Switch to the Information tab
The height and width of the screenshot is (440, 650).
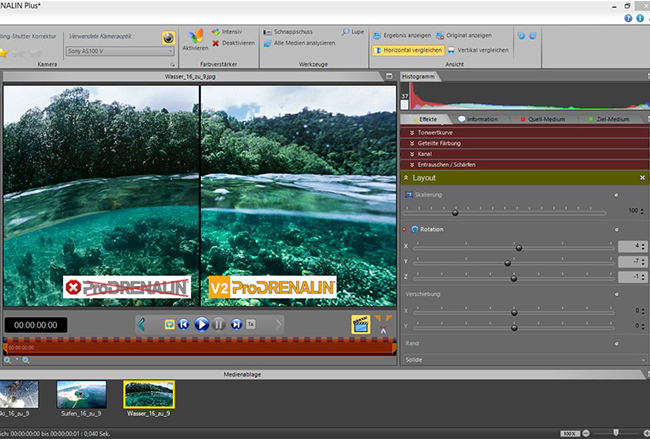tap(480, 120)
